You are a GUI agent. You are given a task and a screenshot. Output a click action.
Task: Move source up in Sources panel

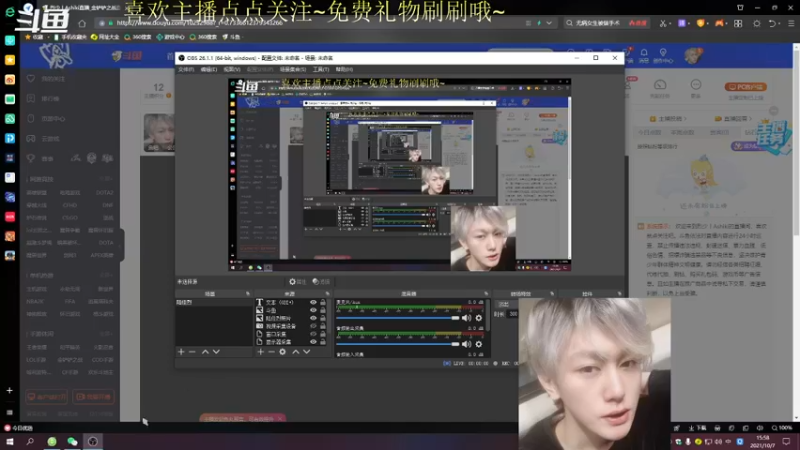click(295, 352)
